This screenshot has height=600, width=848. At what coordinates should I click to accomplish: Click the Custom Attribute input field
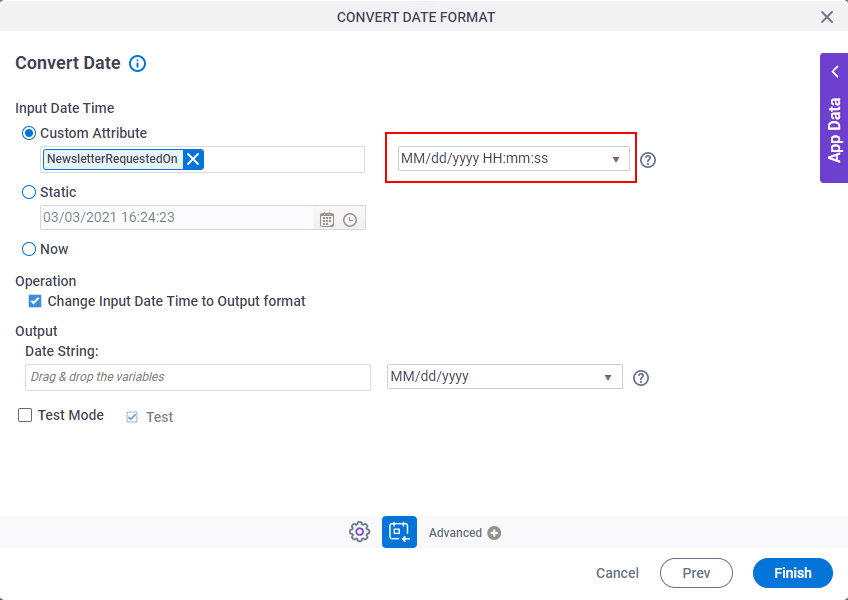[x=202, y=160]
